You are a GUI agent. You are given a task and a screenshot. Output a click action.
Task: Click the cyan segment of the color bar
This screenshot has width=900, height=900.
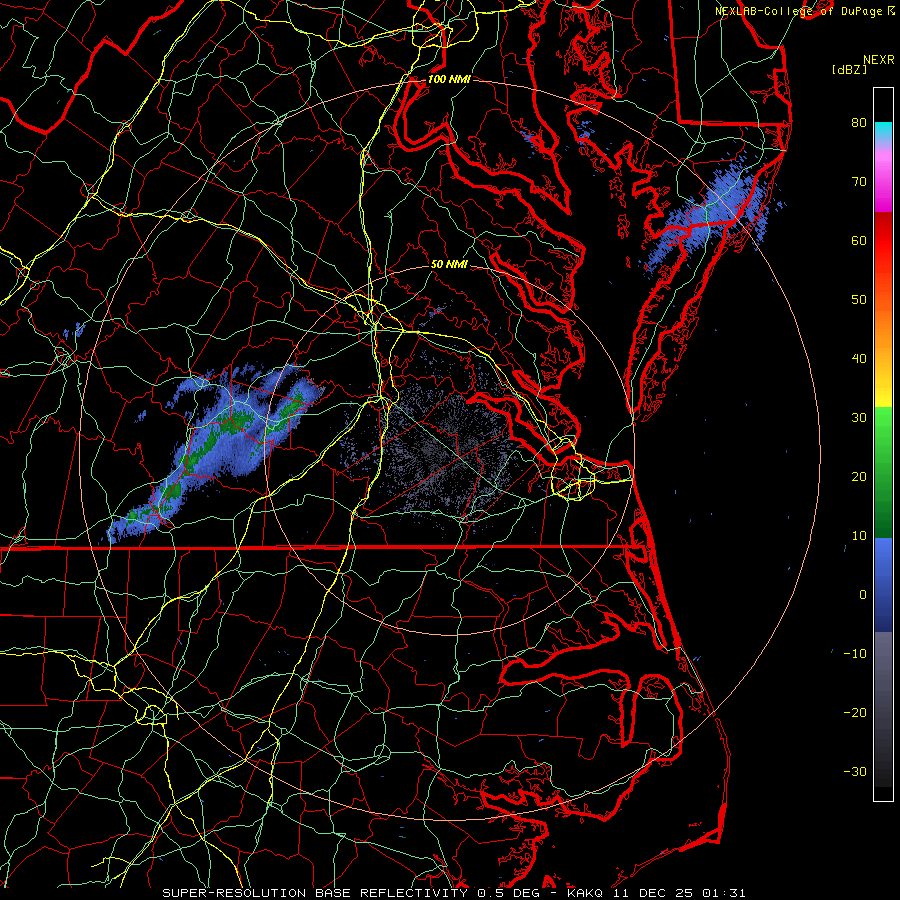883,132
